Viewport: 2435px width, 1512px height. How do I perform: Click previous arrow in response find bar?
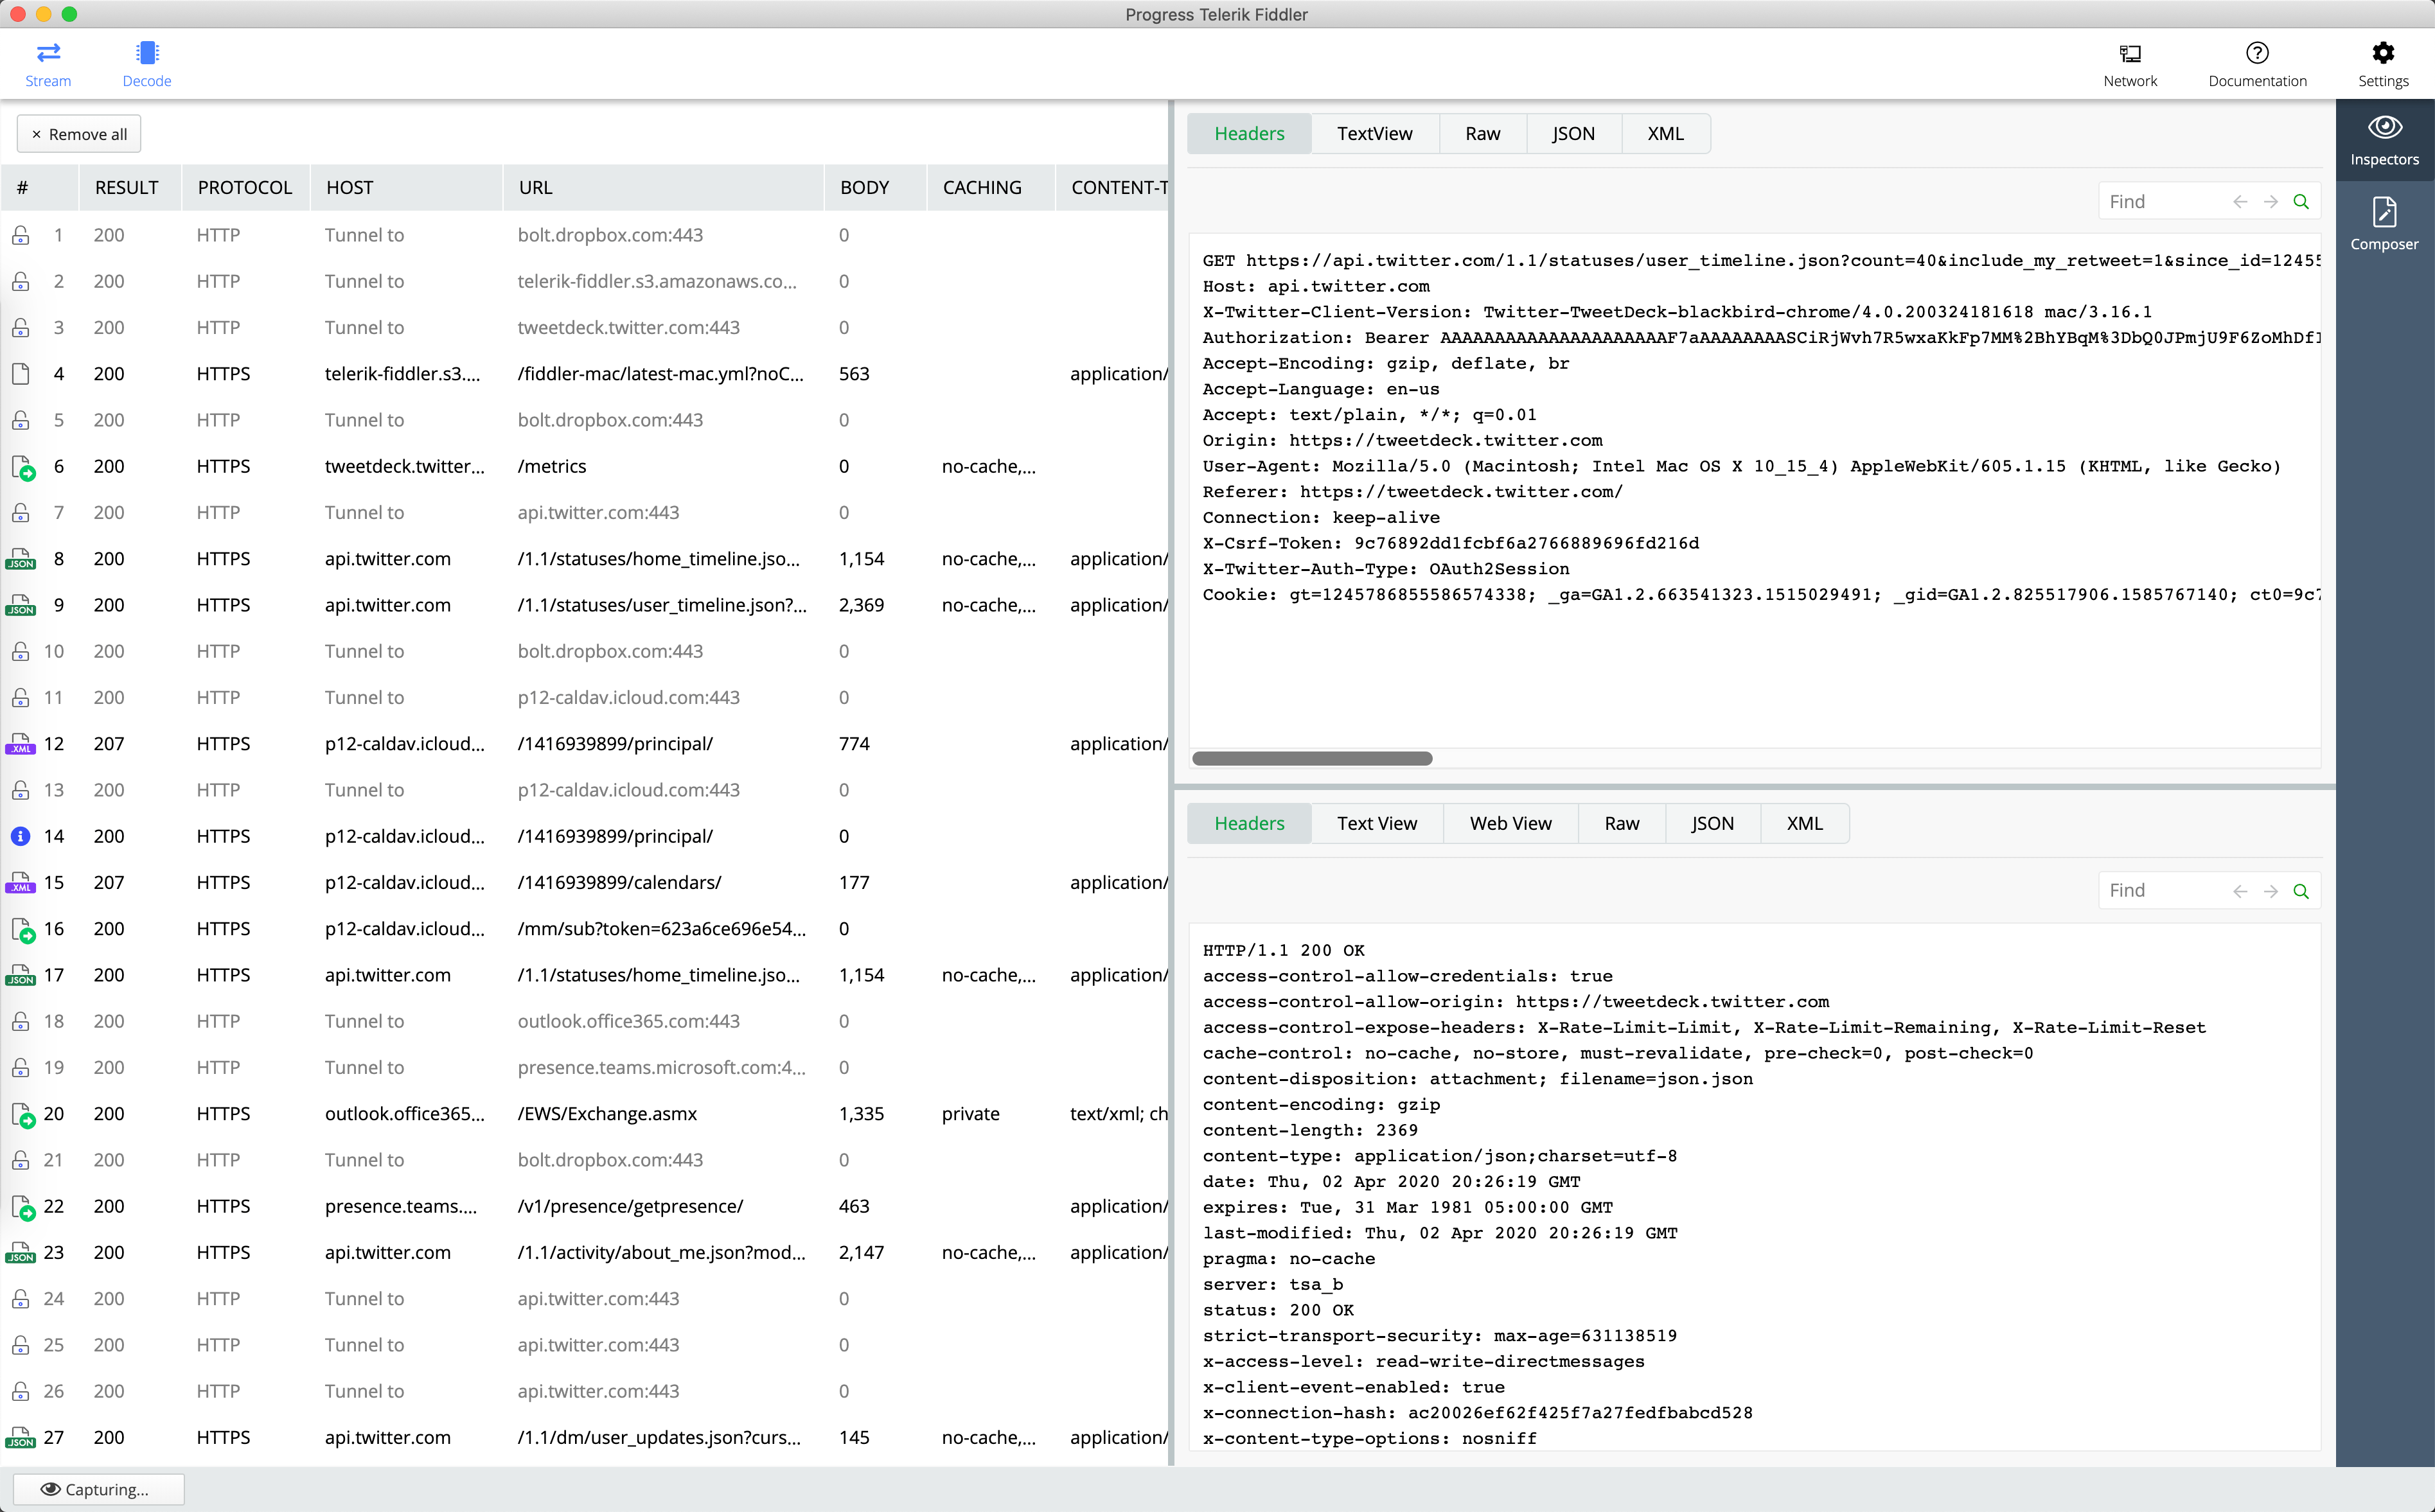(x=2238, y=890)
